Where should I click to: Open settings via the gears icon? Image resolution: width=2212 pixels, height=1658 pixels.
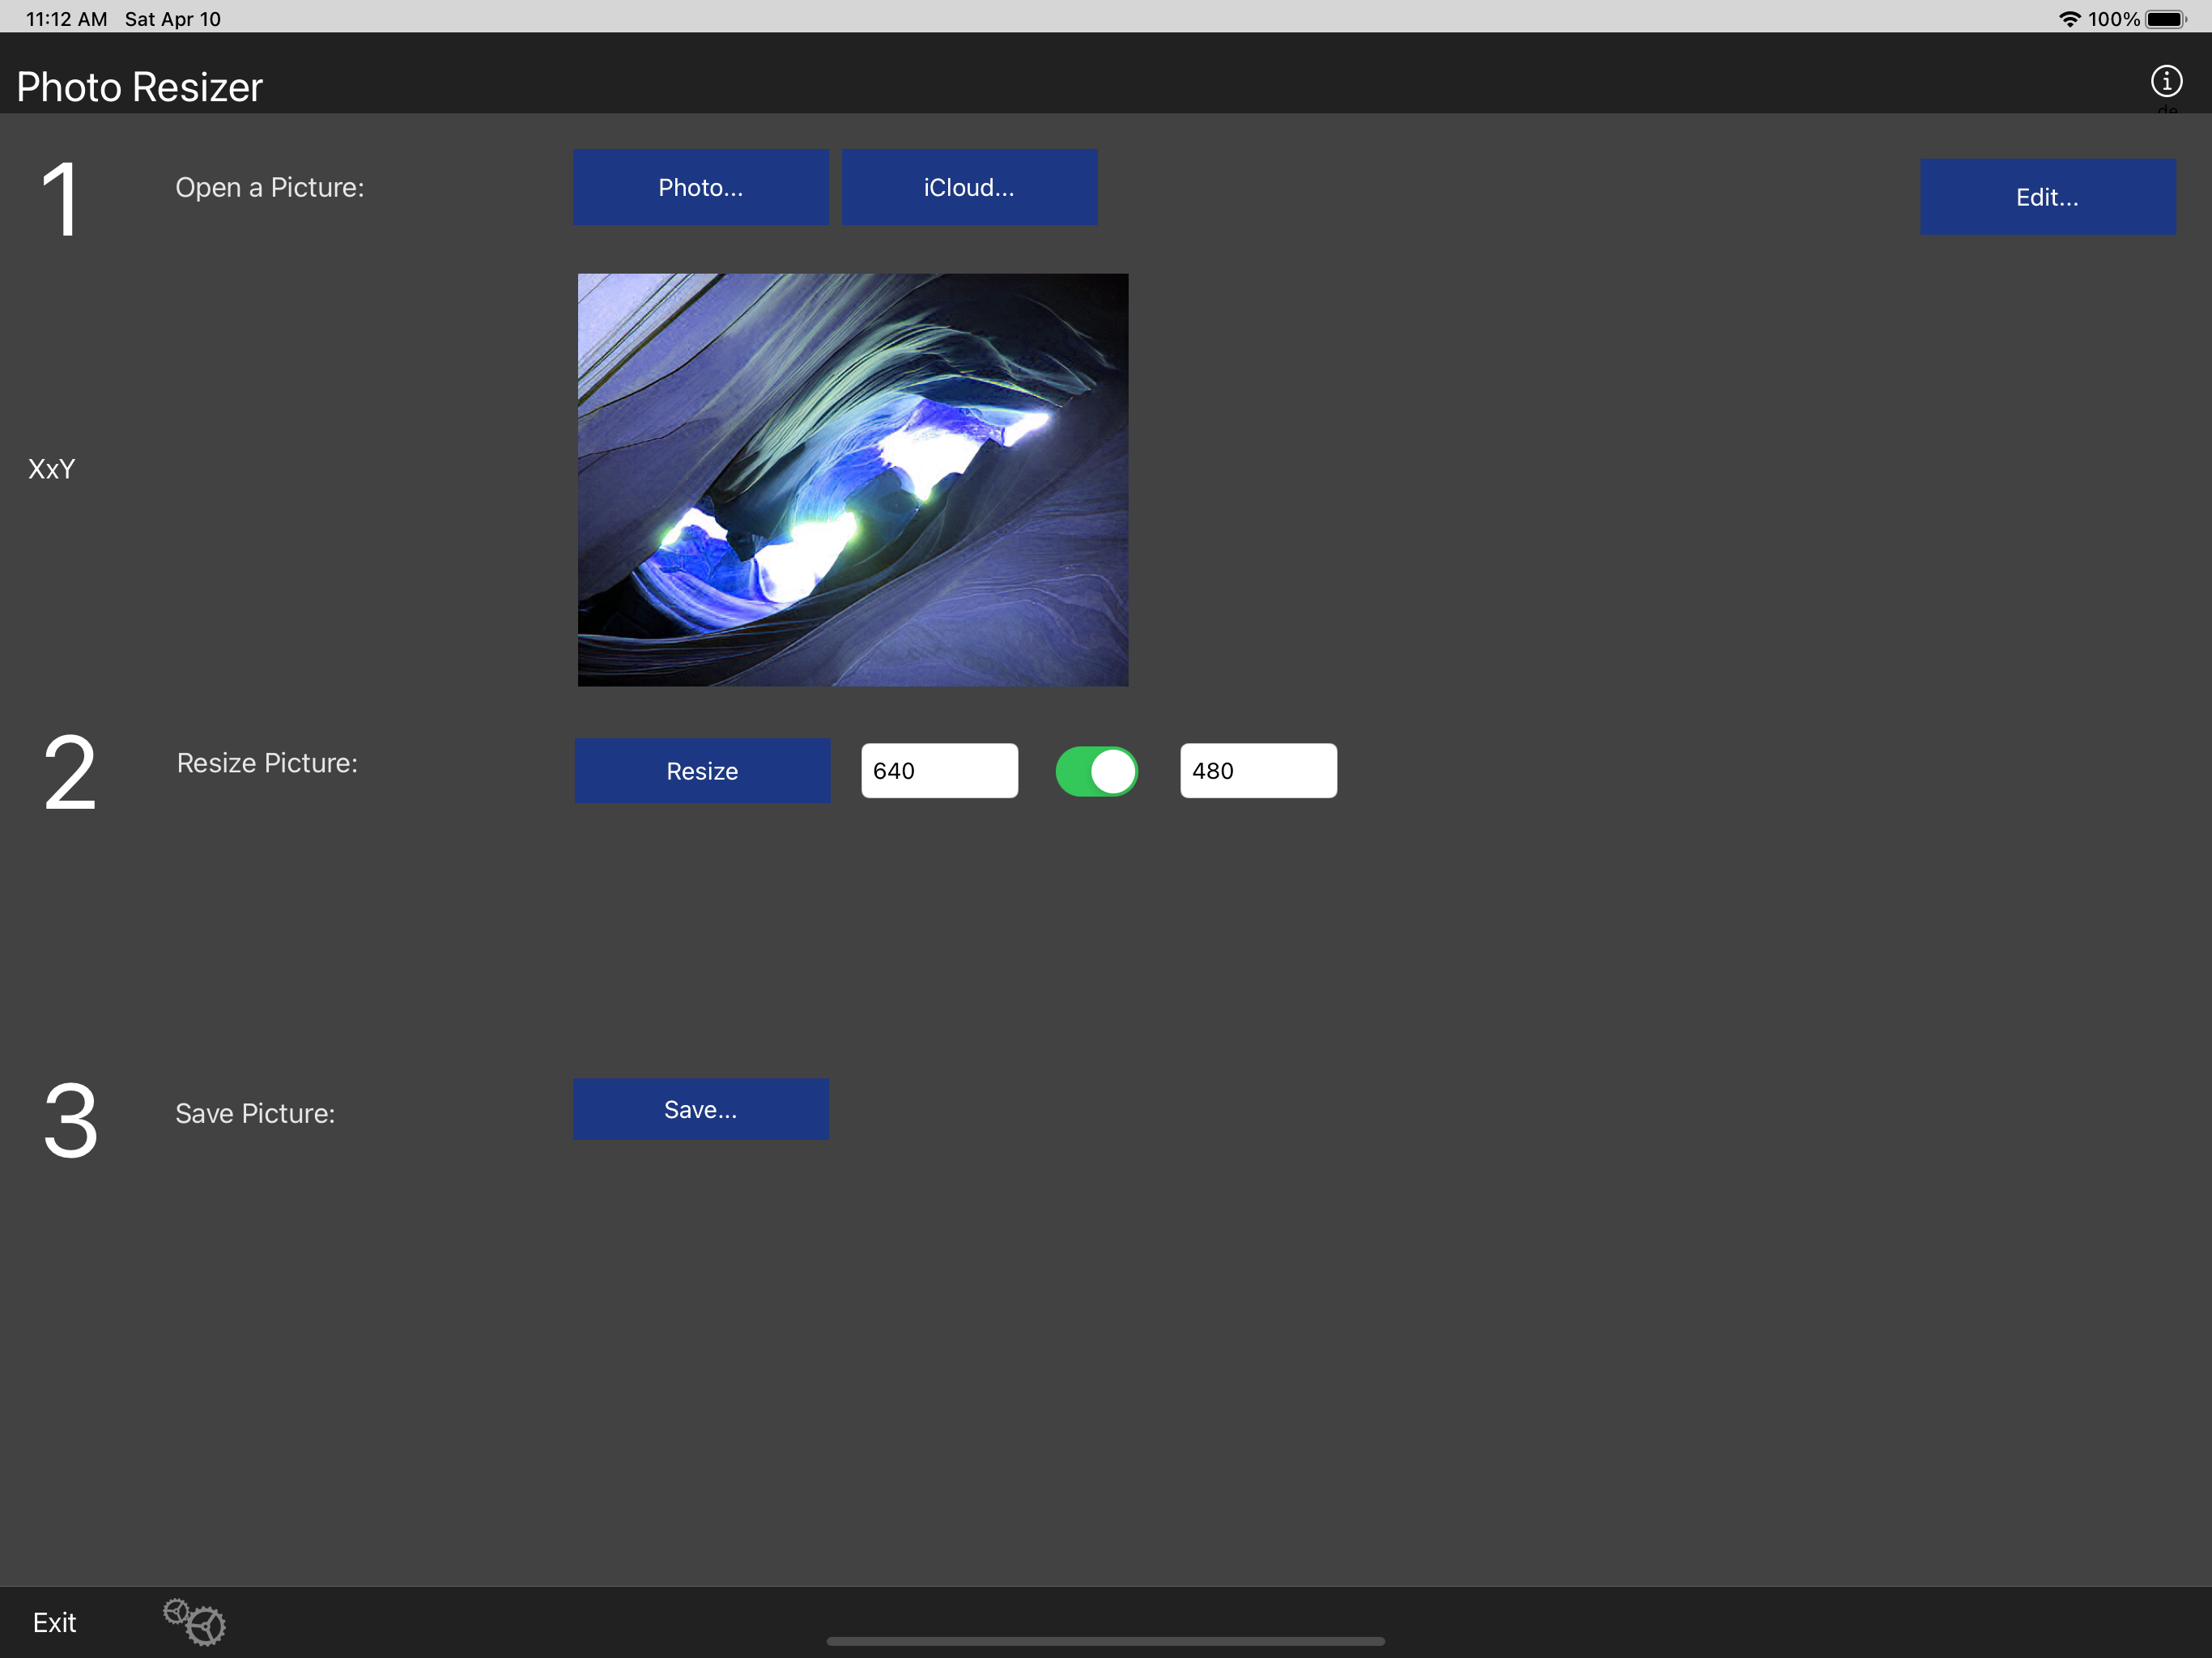coord(194,1621)
